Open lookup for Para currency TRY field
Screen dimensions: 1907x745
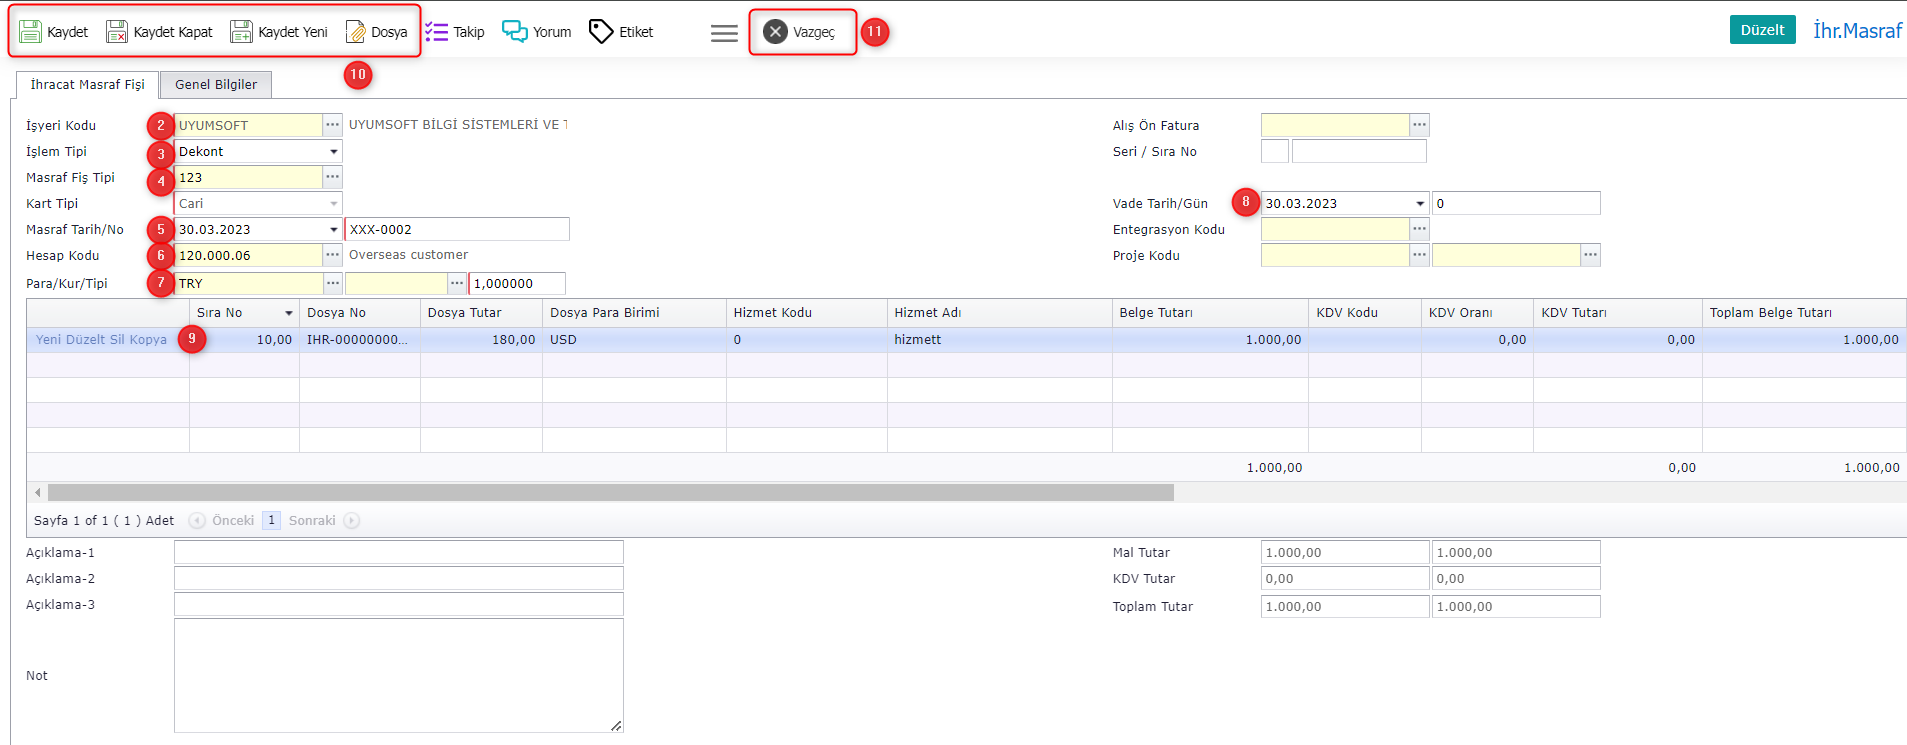pos(332,284)
